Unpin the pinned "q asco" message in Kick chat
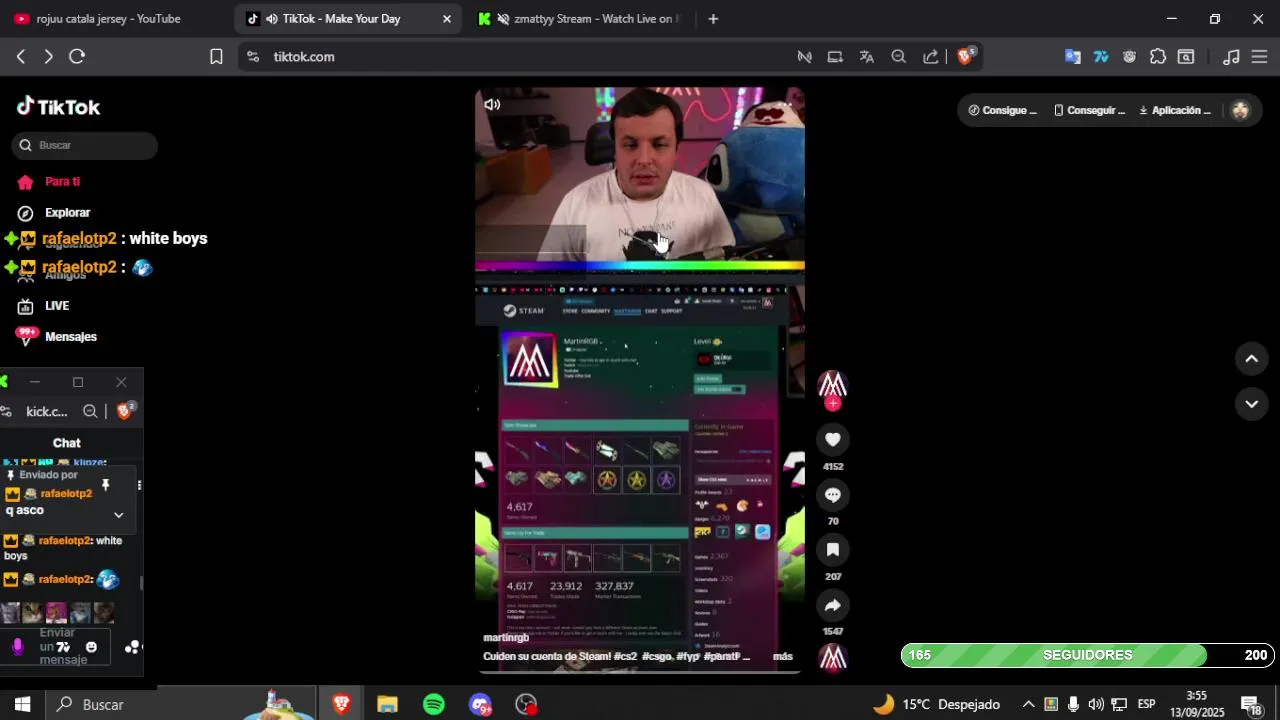 (106, 486)
